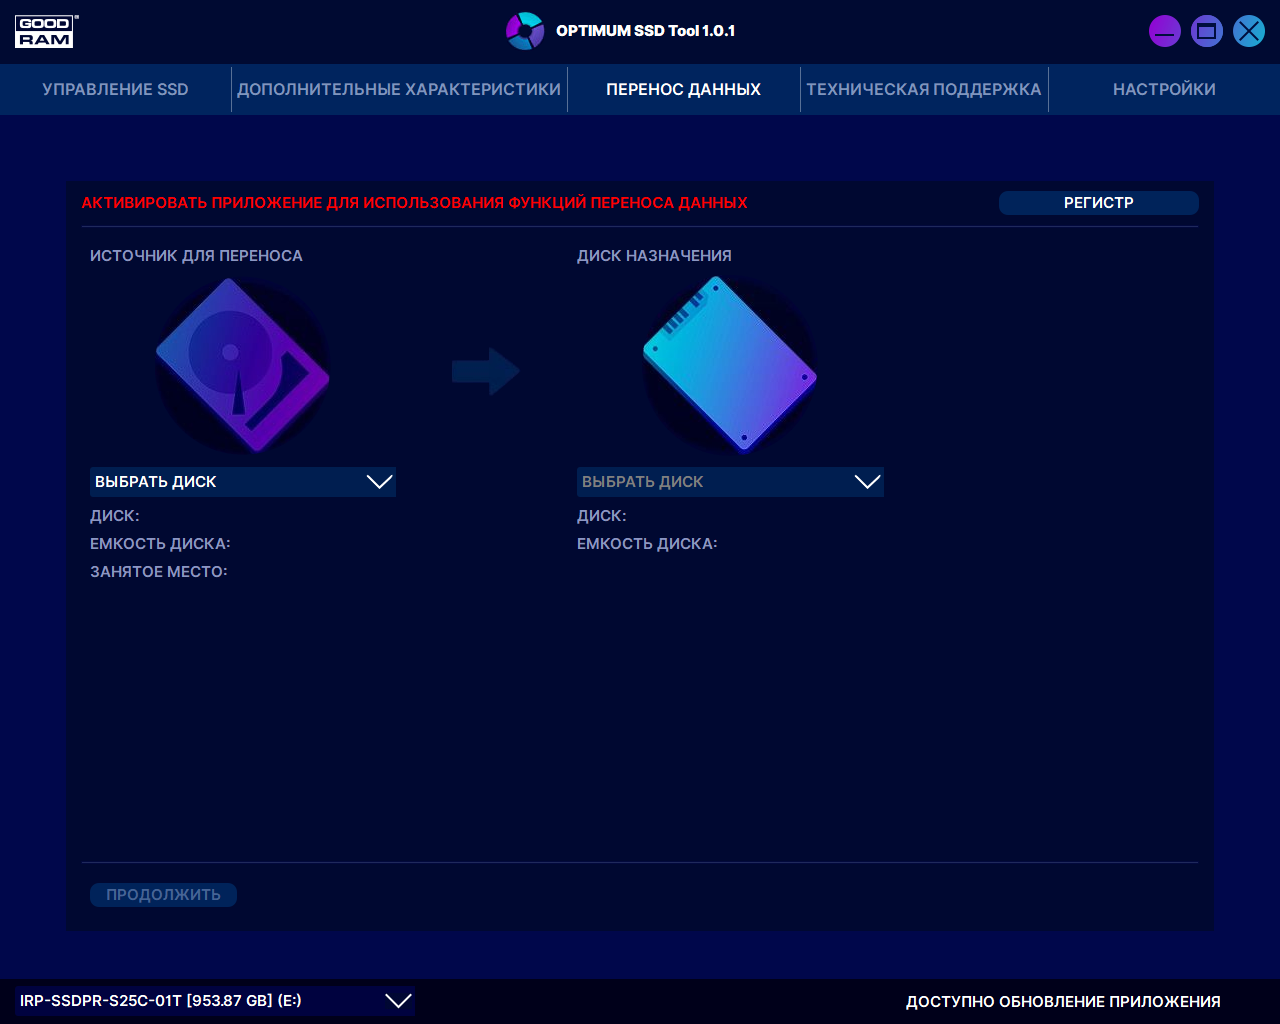The image size is (1280, 1024).
Task: Click the destination SSD drive icon
Action: point(730,364)
